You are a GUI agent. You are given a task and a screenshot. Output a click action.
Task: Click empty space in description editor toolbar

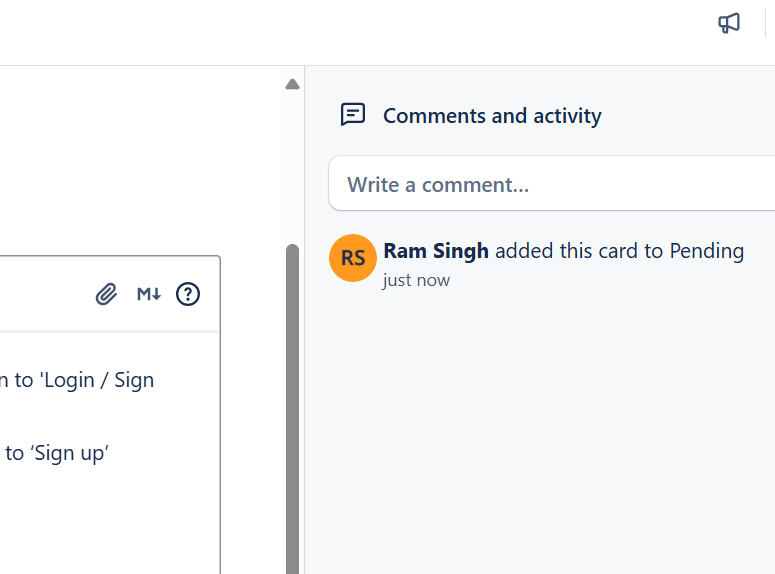(x=40, y=294)
